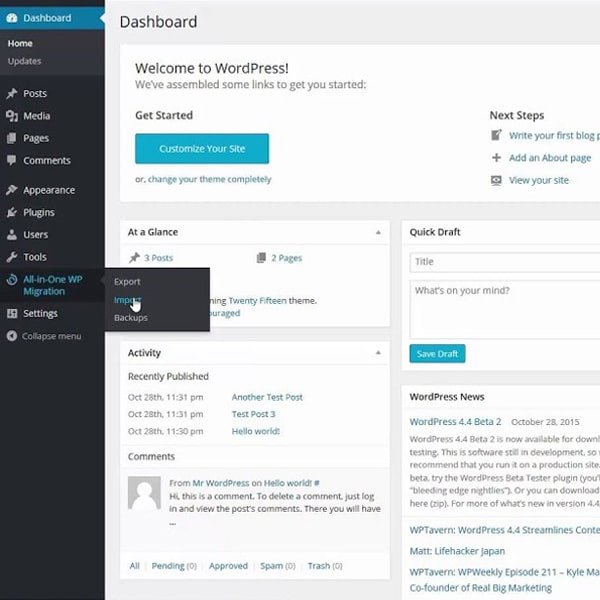
Task: Open Backups from the migration submenu
Action: point(130,318)
